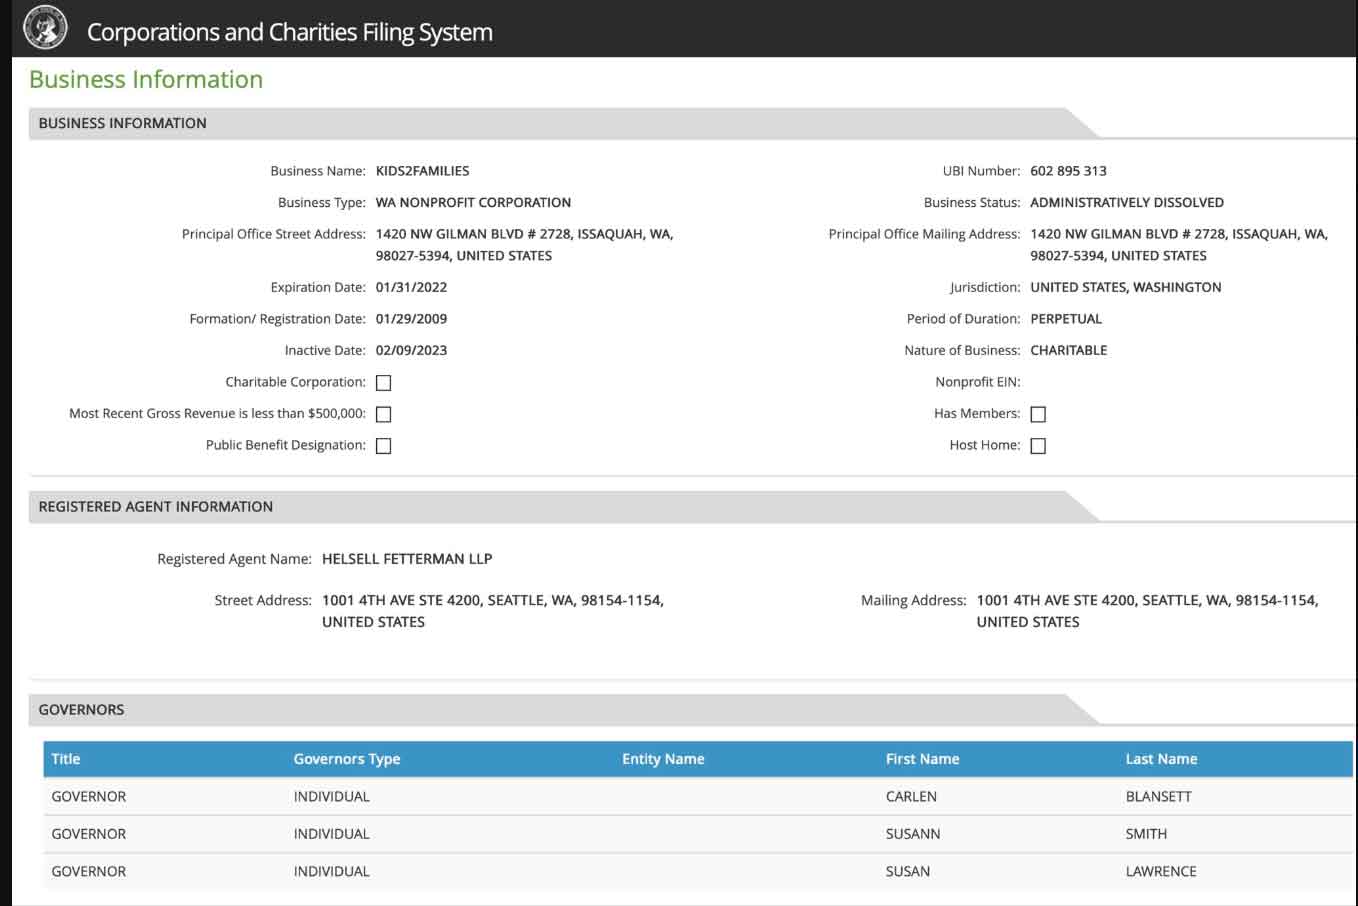Select the Susann Smith governor row
This screenshot has width=1358, height=906.
click(697, 834)
